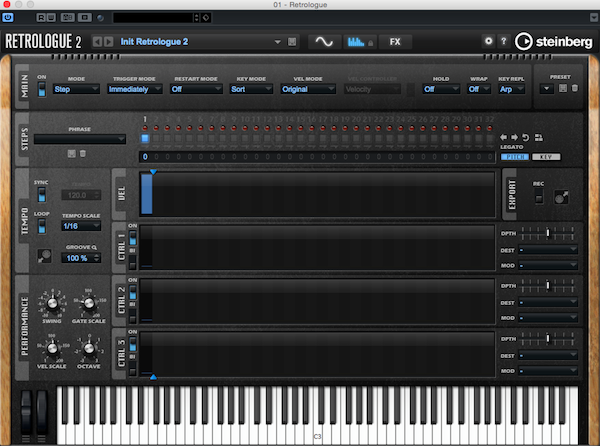Screen dimensions: 600x446
Task: Click the Write automation W button
Action: pos(51,17)
